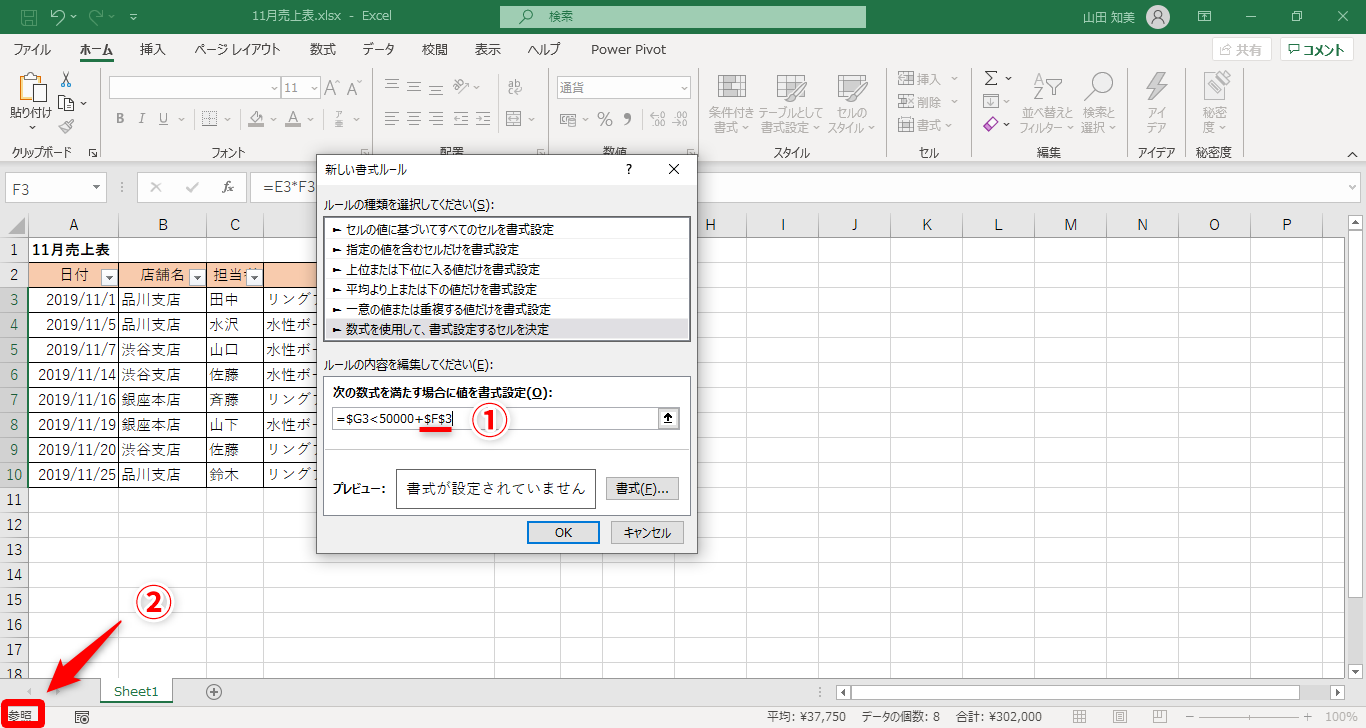Click the コメント button
The width and height of the screenshot is (1366, 728).
[1317, 50]
